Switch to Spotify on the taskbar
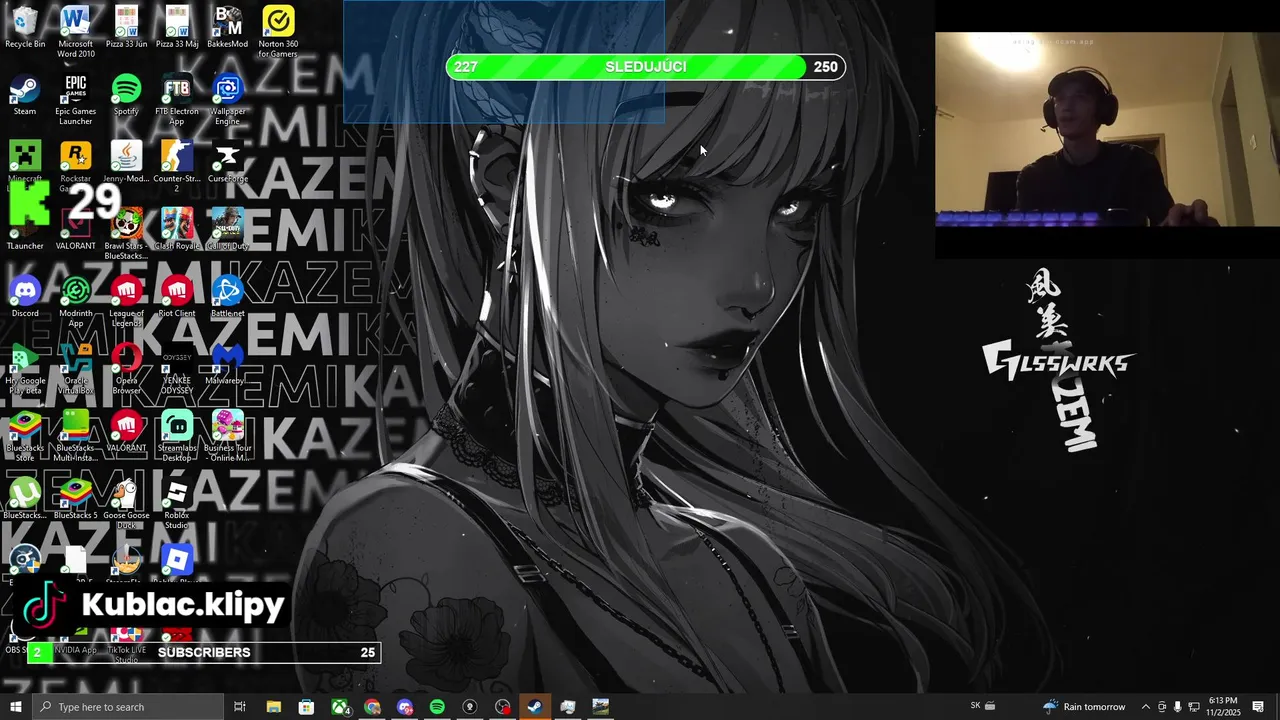 (x=437, y=707)
